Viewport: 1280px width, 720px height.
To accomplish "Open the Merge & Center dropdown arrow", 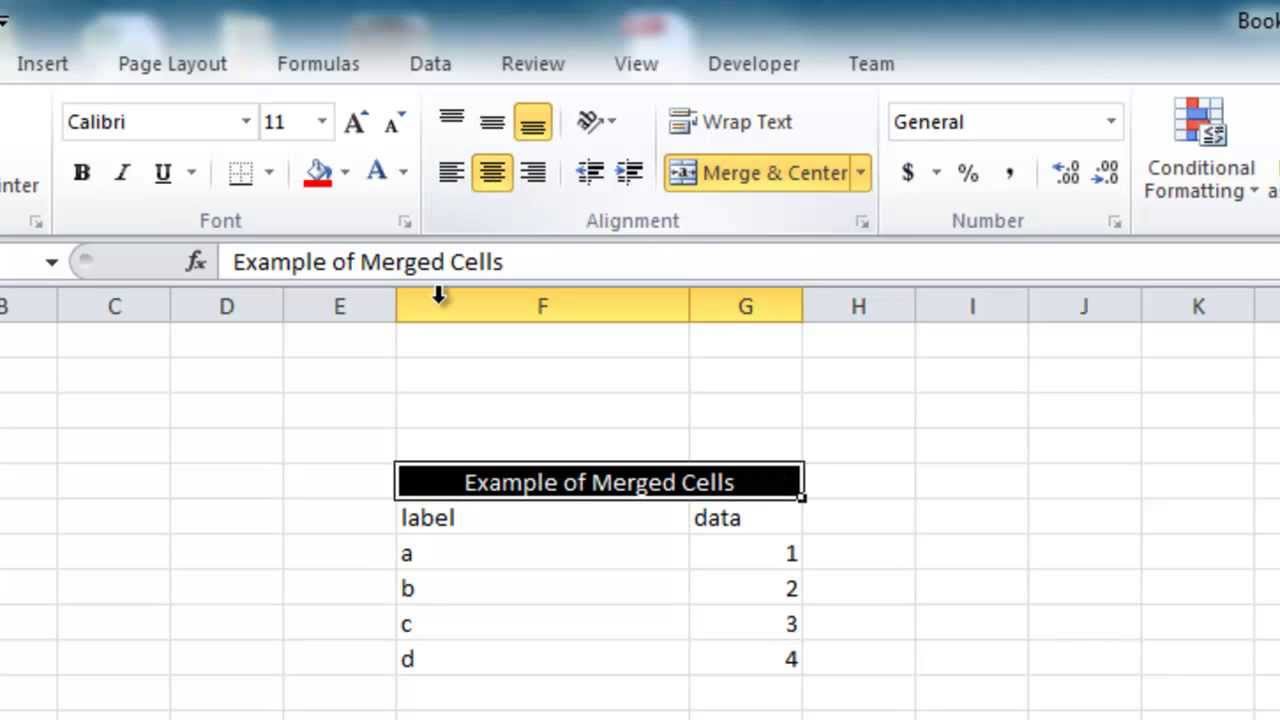I will tap(861, 172).
